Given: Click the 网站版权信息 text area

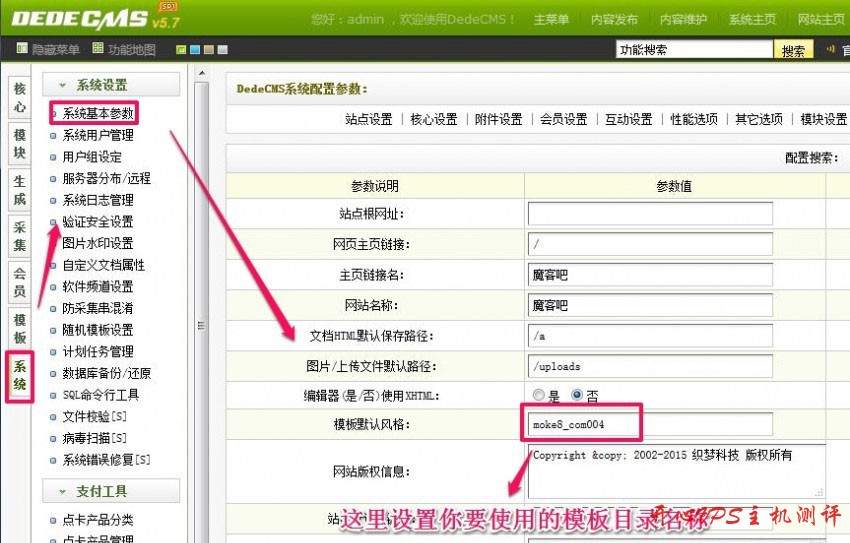Looking at the screenshot, I should (677, 471).
